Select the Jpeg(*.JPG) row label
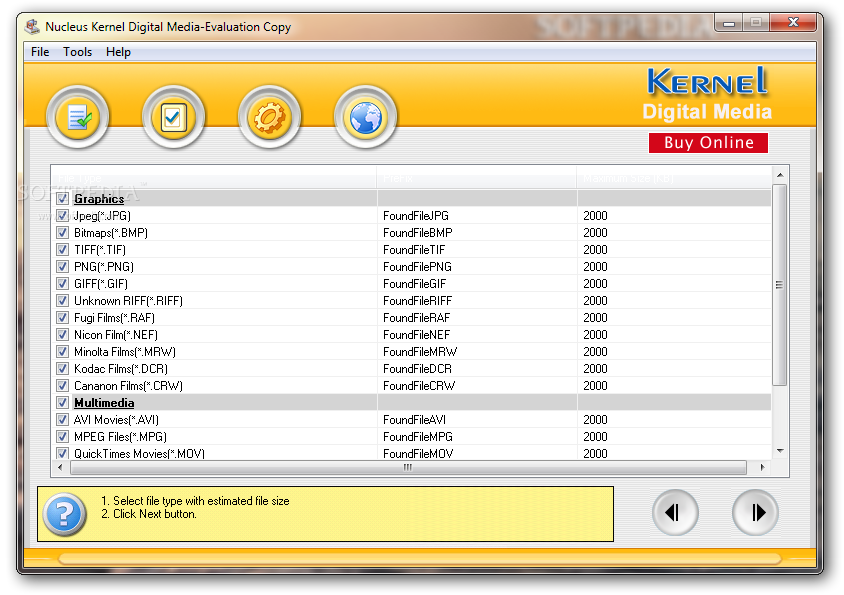This screenshot has width=844, height=595. point(102,216)
